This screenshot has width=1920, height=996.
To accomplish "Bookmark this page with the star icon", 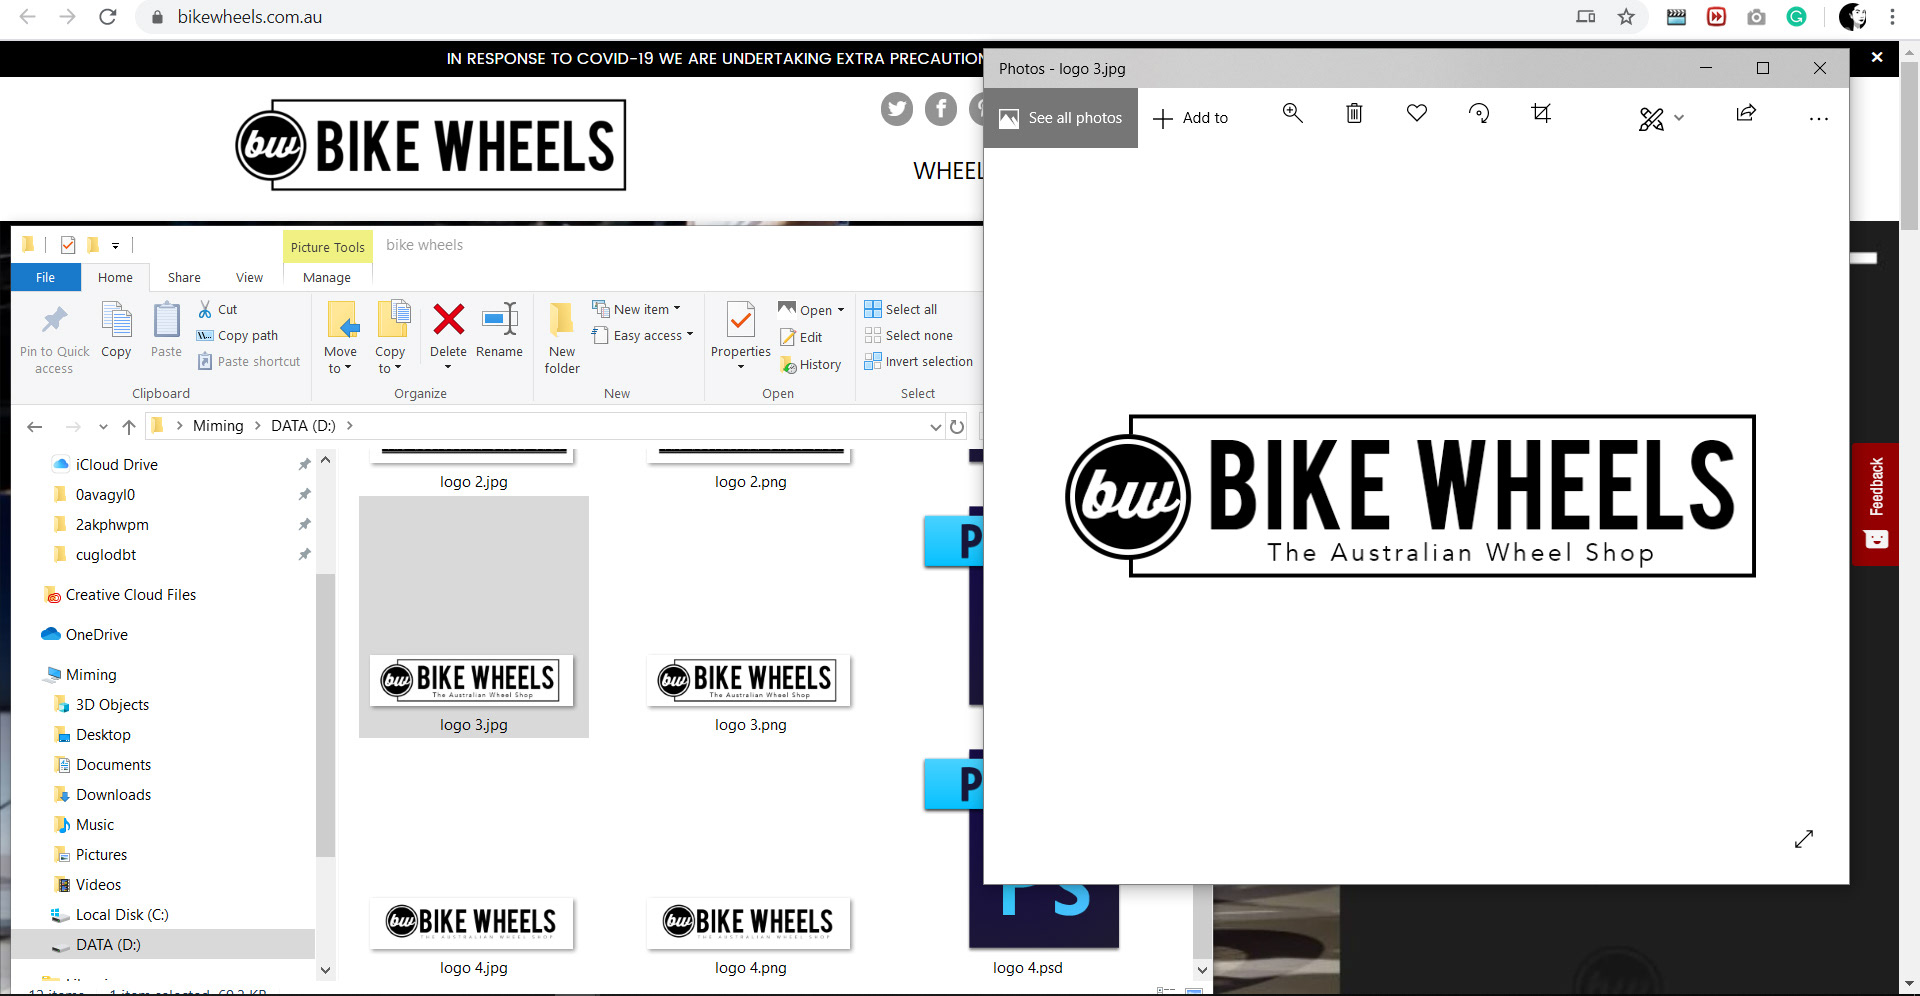I will [x=1626, y=17].
